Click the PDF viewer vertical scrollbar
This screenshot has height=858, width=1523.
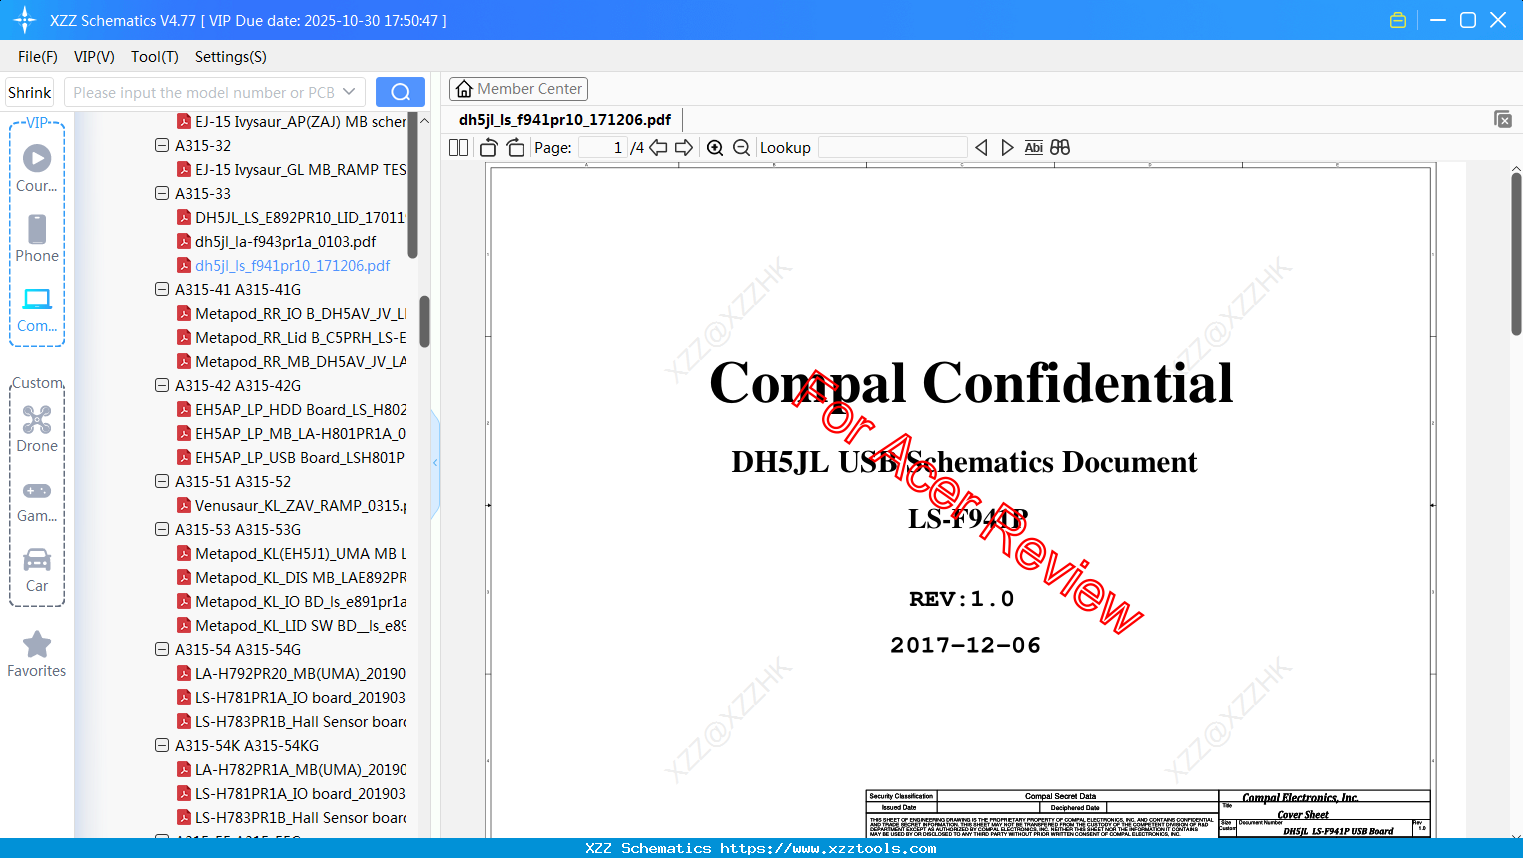coord(1516,255)
